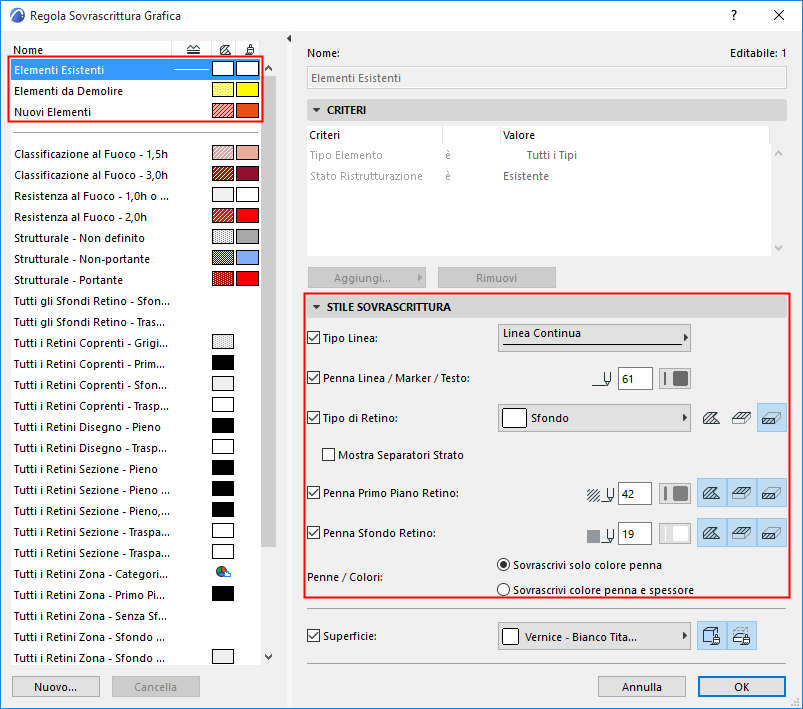
Task: Uncheck the Tipo di Retino checkbox
Action: pos(313,418)
